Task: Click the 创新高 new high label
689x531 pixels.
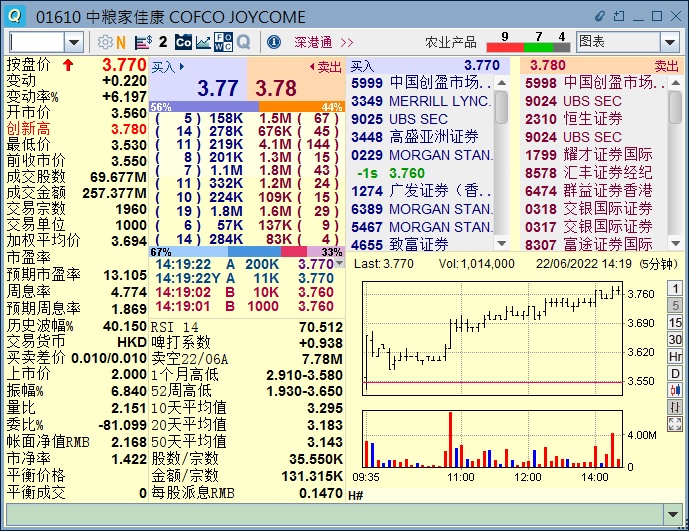Action: pyautogui.click(x=28, y=129)
